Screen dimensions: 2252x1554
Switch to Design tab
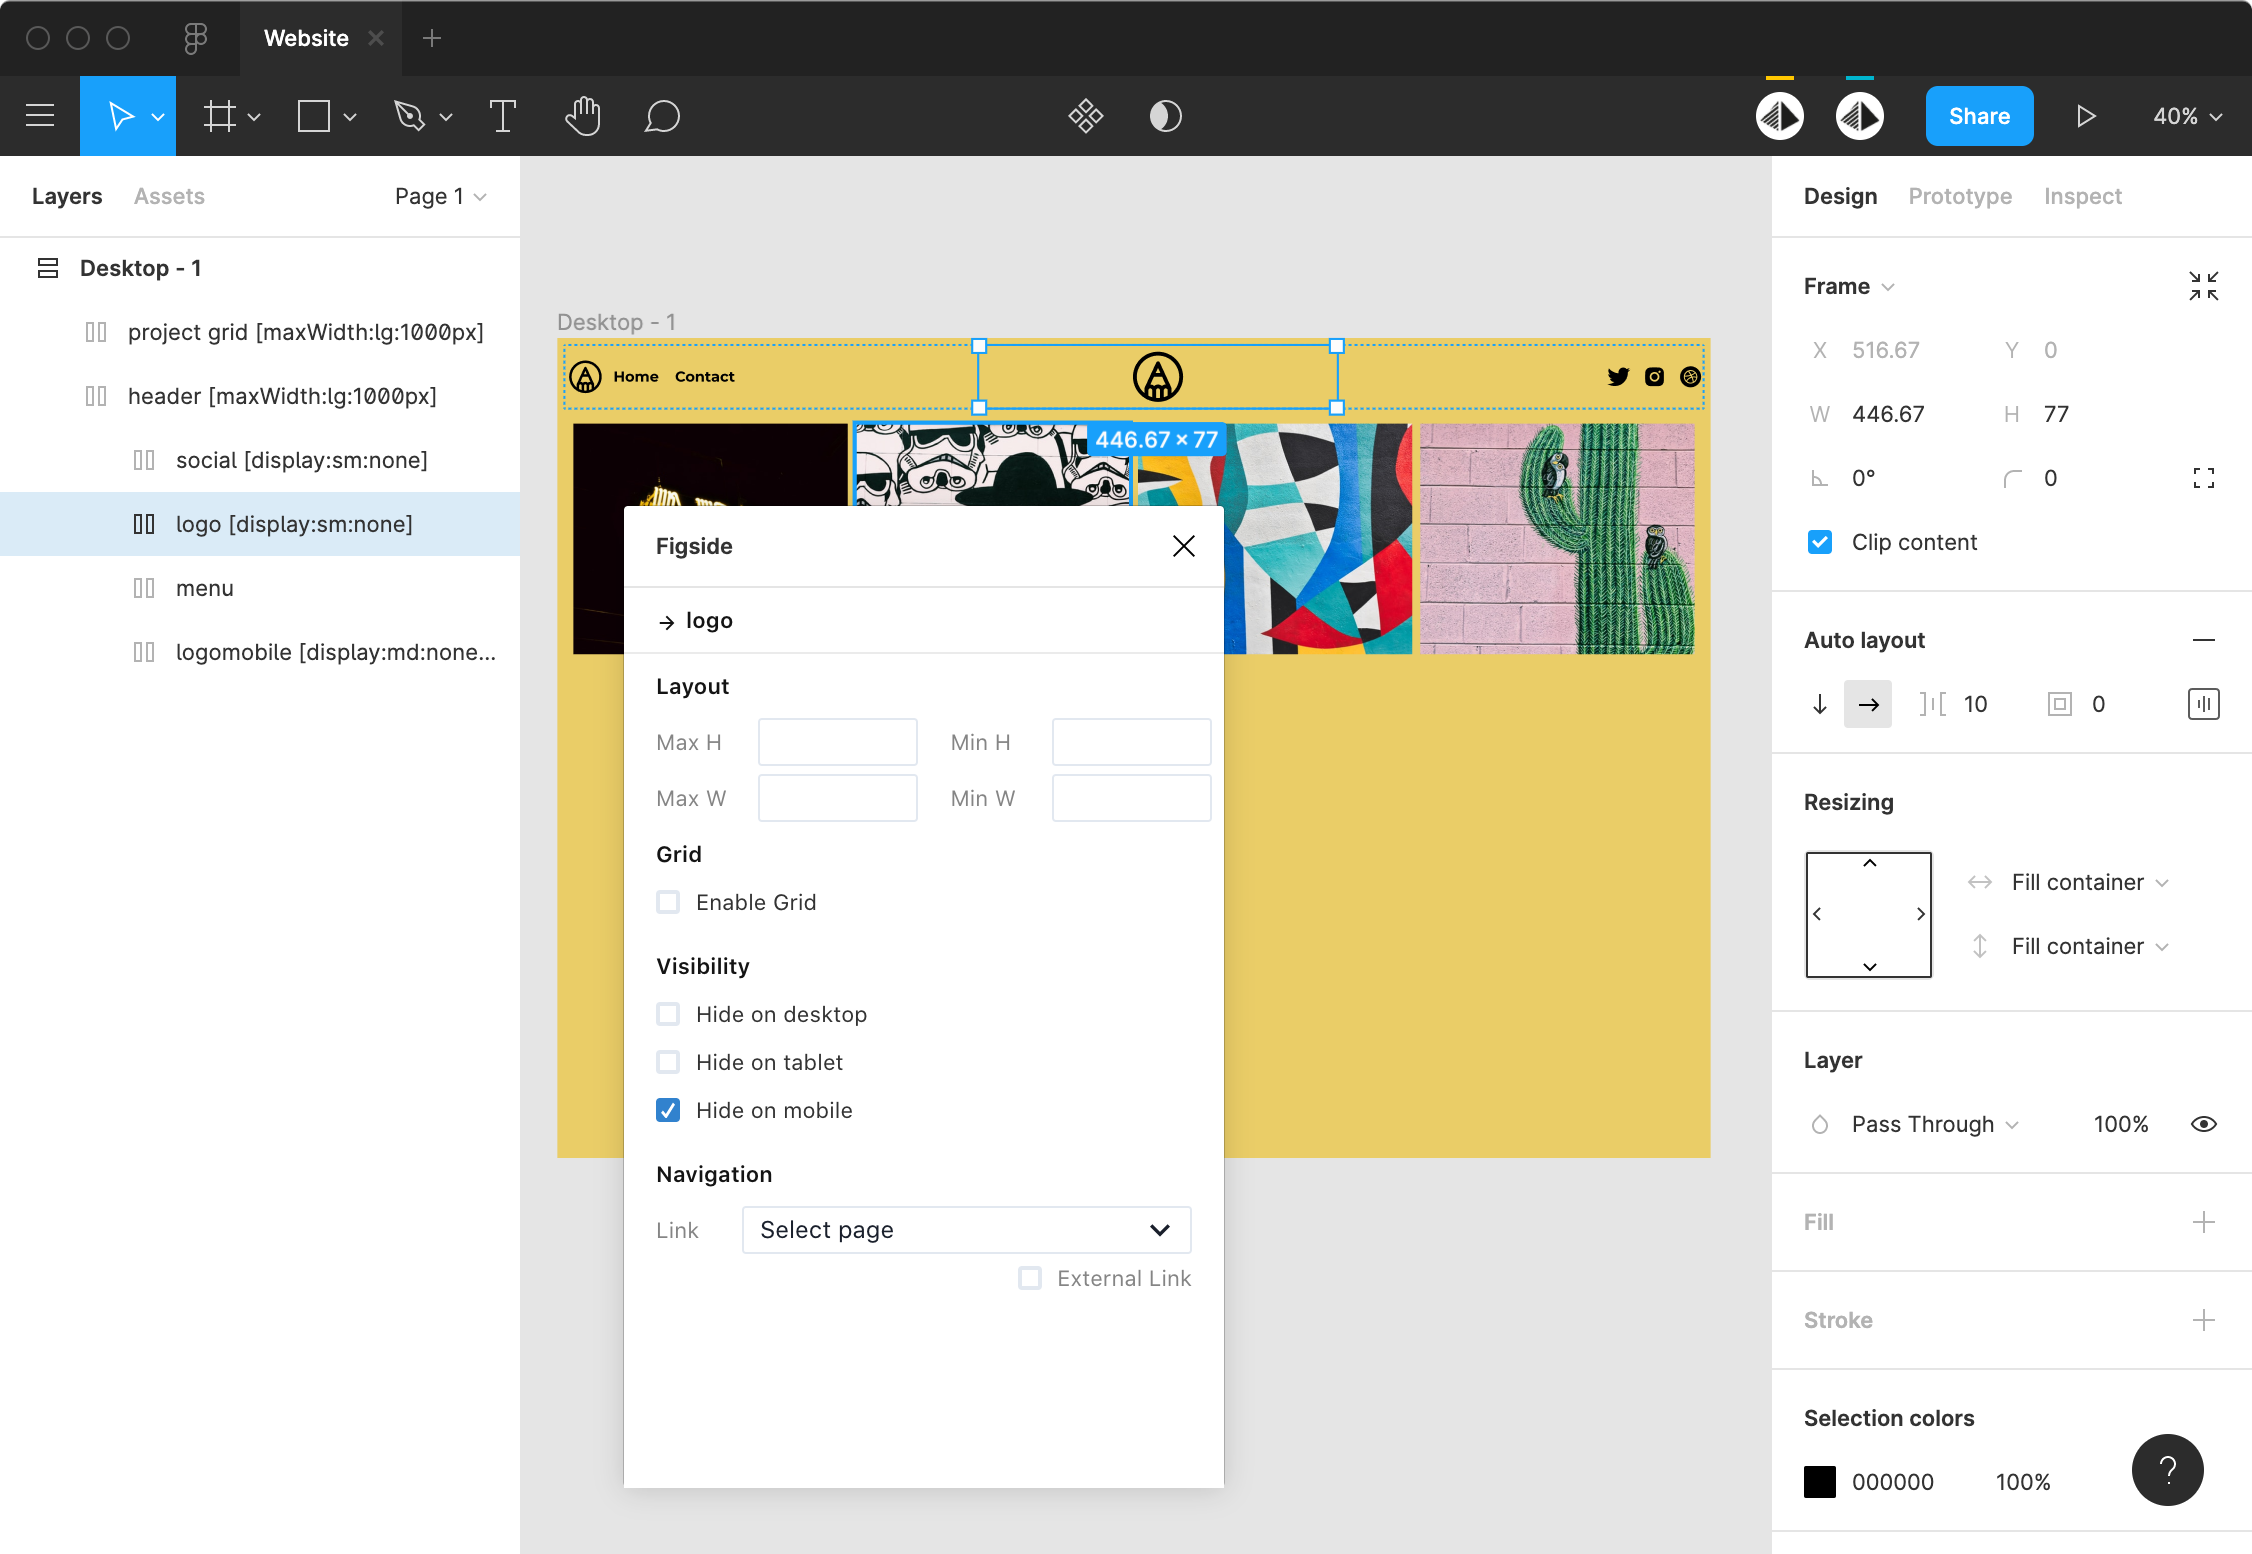tap(1840, 196)
